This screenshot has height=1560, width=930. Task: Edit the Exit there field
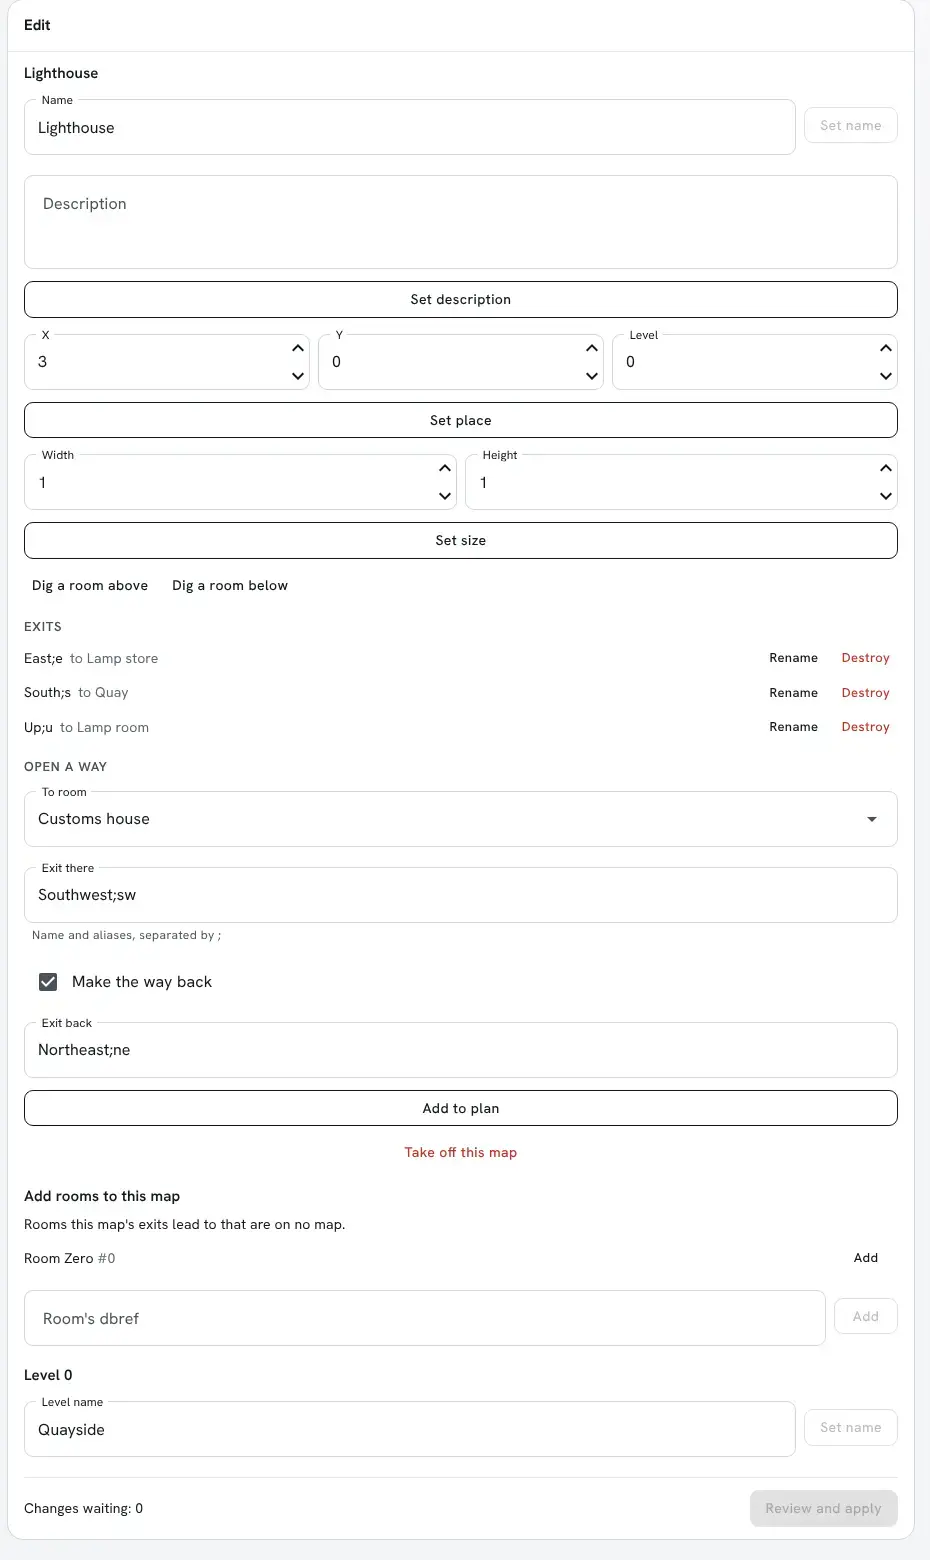(461, 895)
